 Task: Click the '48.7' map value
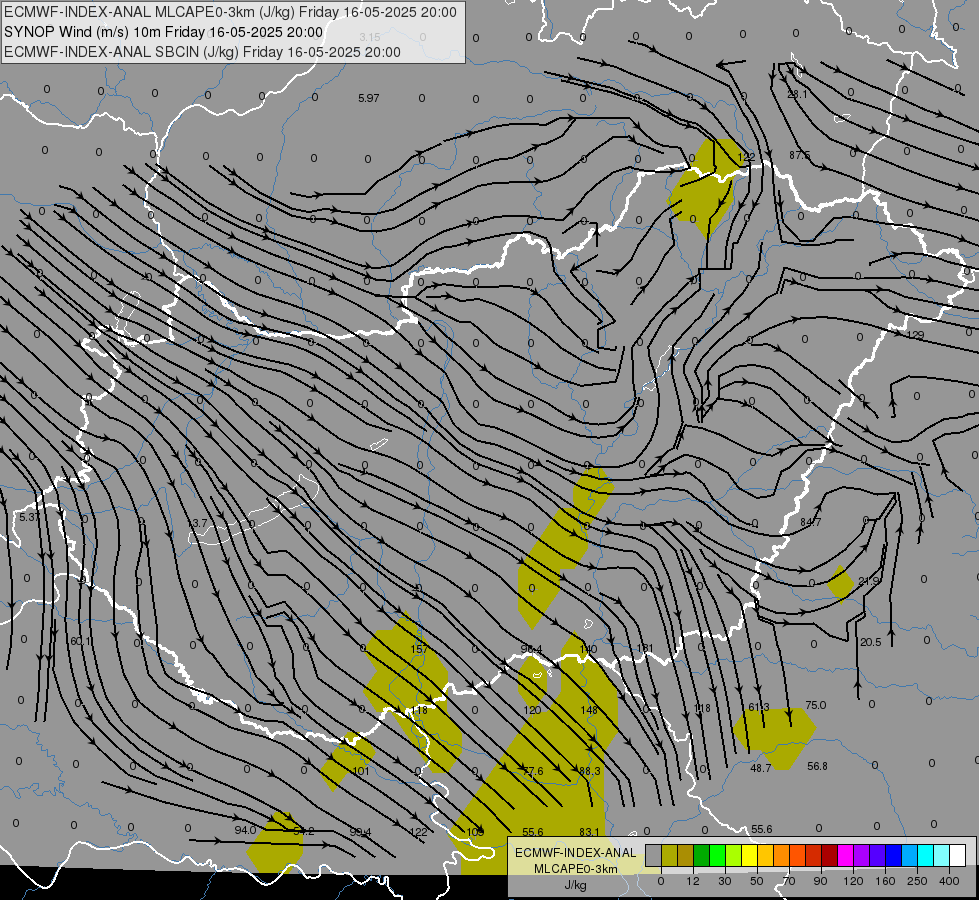pyautogui.click(x=760, y=768)
